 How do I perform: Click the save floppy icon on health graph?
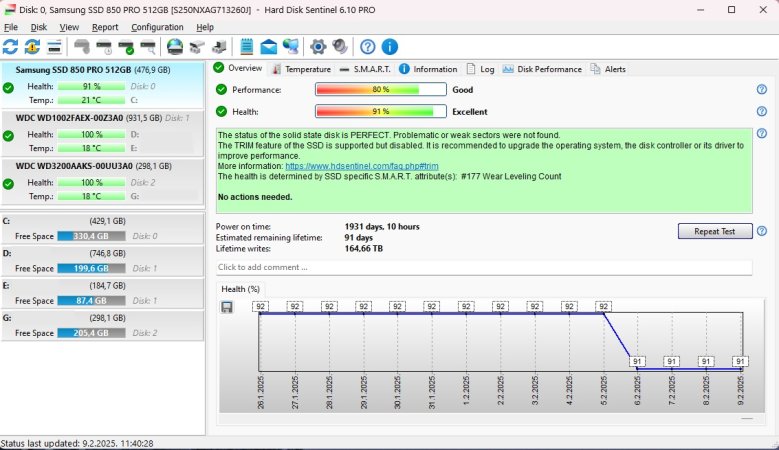tap(227, 307)
